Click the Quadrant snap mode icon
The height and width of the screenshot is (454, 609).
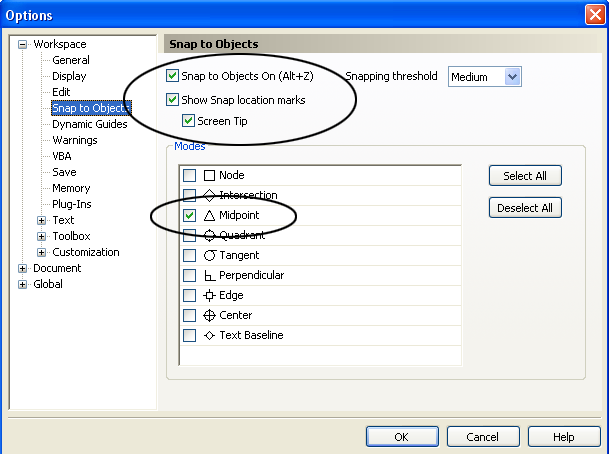tap(209, 235)
